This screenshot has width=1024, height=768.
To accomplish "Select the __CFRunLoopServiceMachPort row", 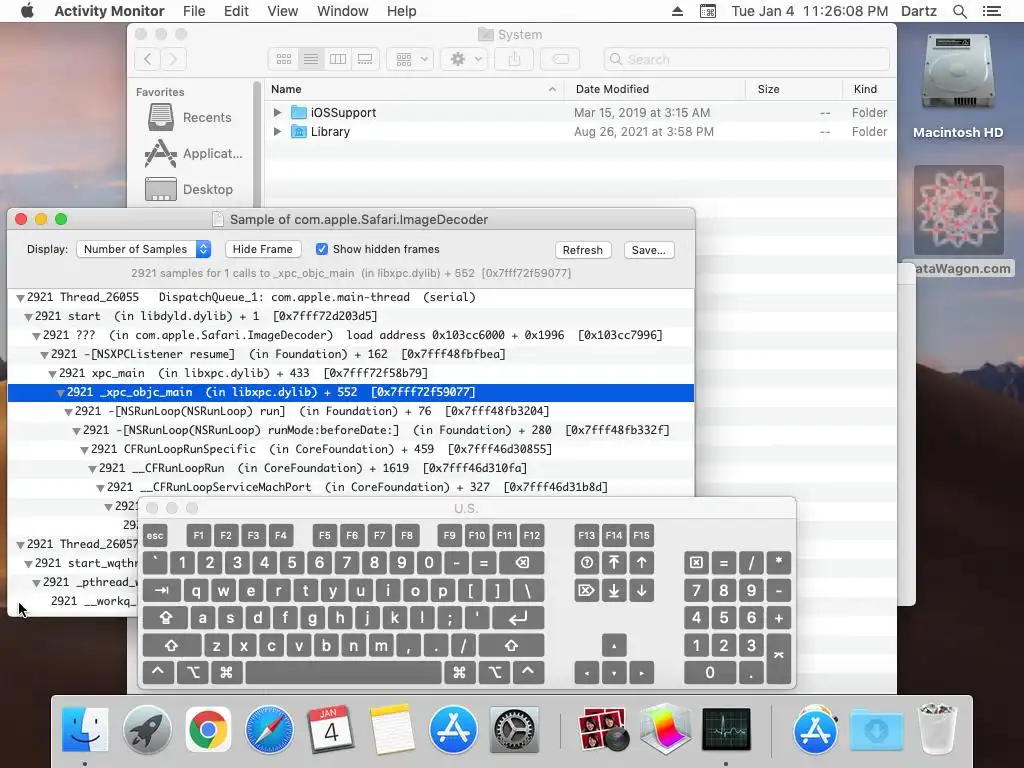I will 351,487.
